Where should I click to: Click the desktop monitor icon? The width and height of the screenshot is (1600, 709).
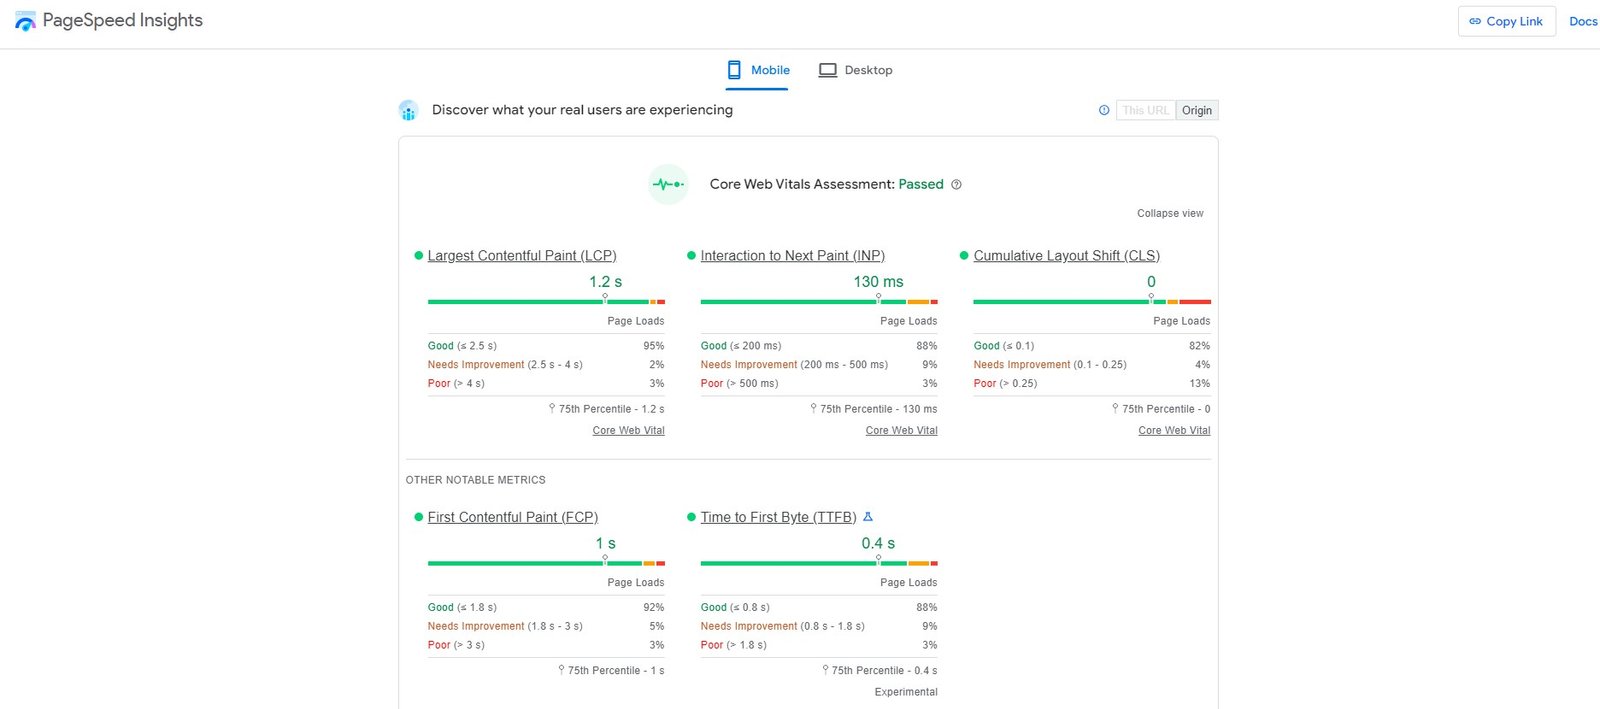point(827,70)
